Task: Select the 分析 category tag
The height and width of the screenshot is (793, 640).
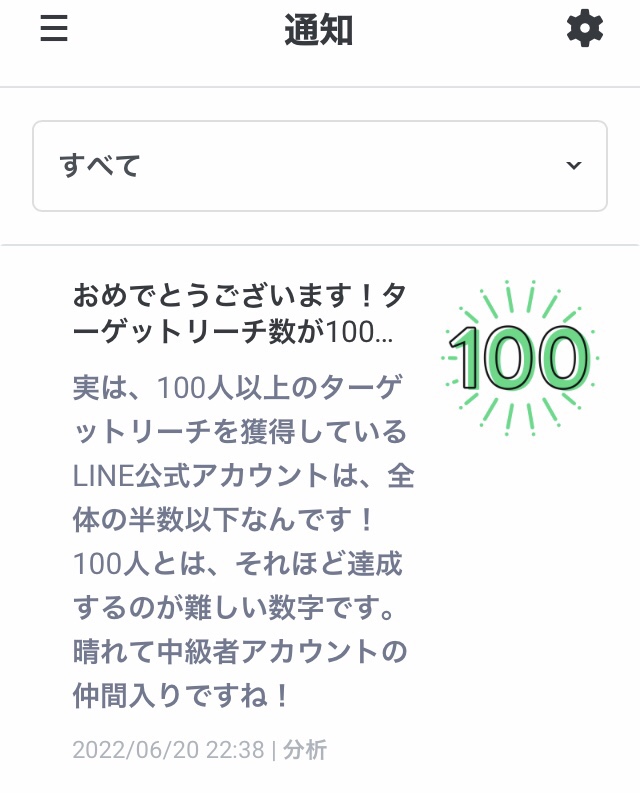Action: tap(305, 750)
